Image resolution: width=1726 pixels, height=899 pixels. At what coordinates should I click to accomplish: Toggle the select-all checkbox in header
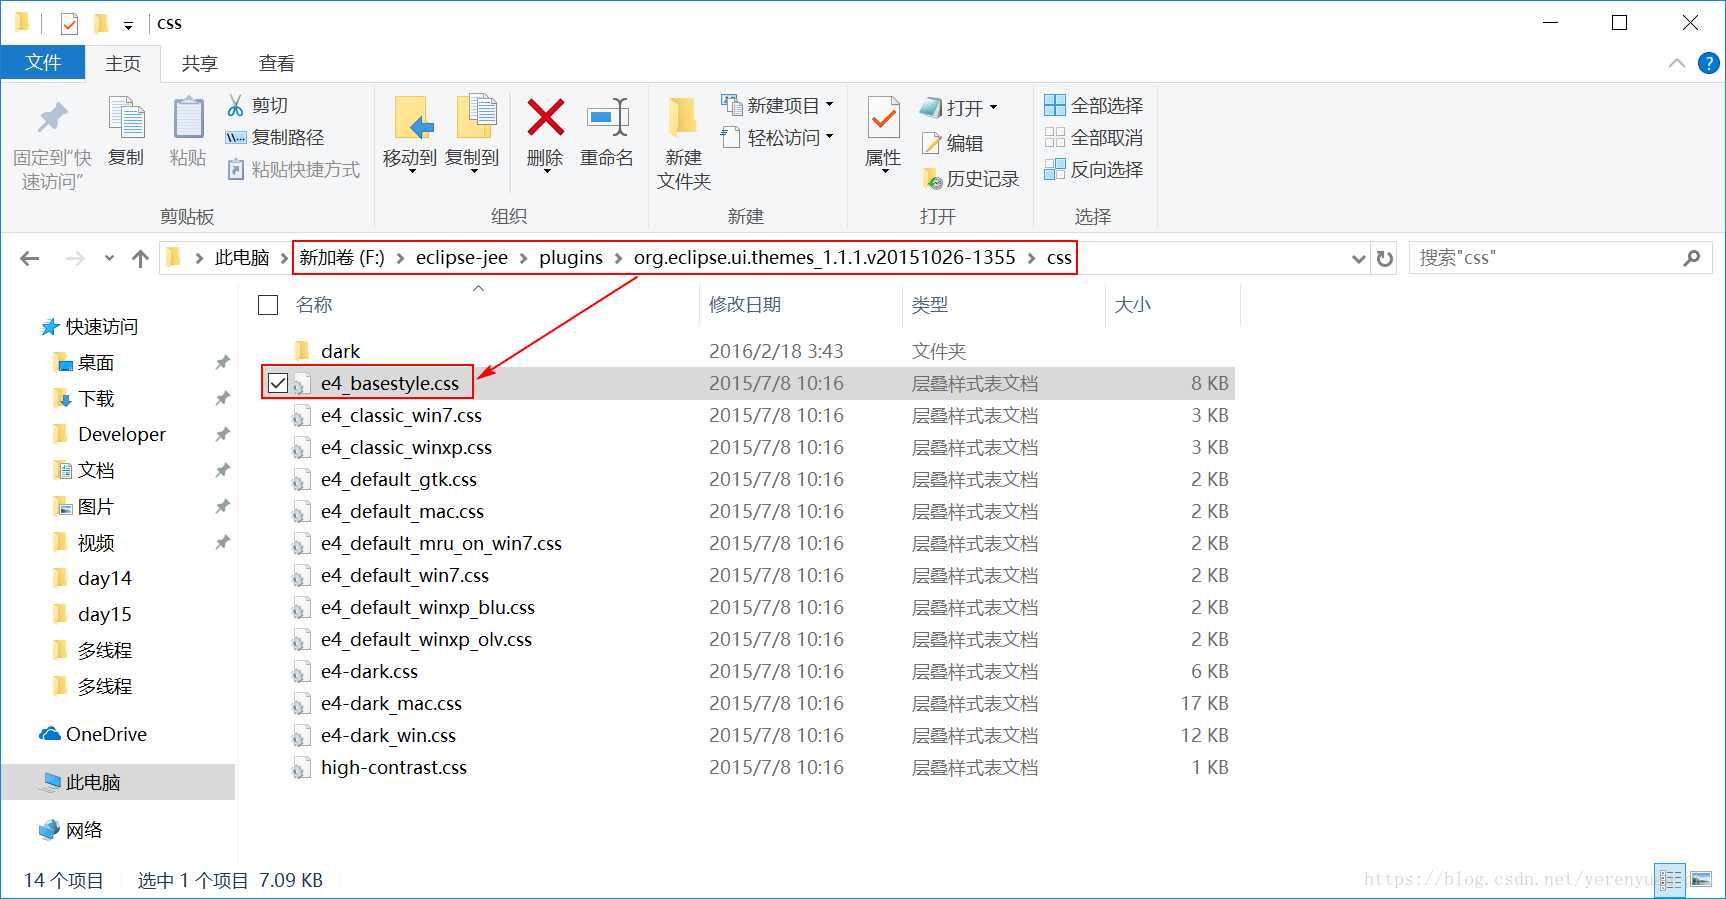(x=268, y=305)
